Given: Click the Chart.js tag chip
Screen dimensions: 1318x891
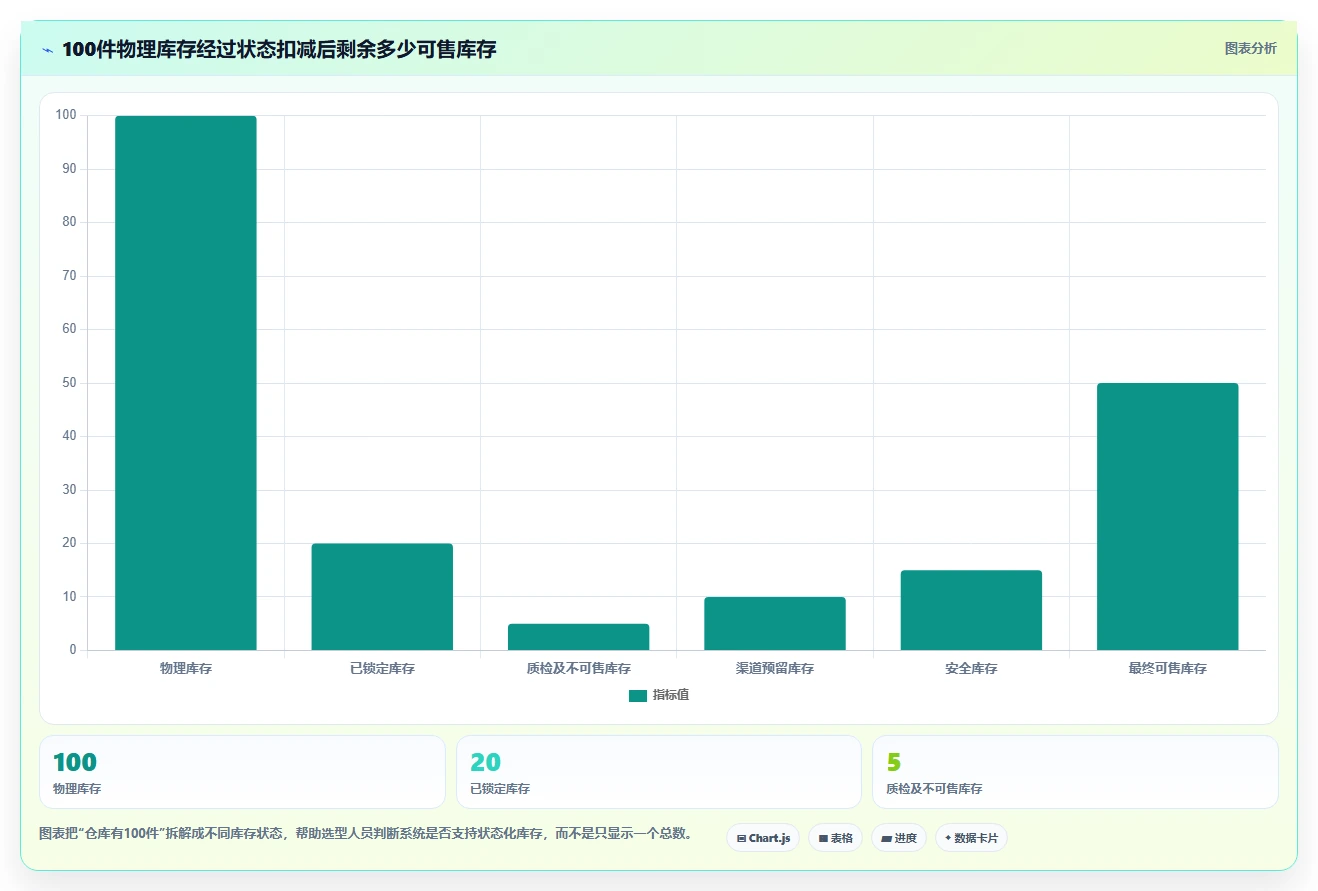Looking at the screenshot, I should click(x=763, y=838).
